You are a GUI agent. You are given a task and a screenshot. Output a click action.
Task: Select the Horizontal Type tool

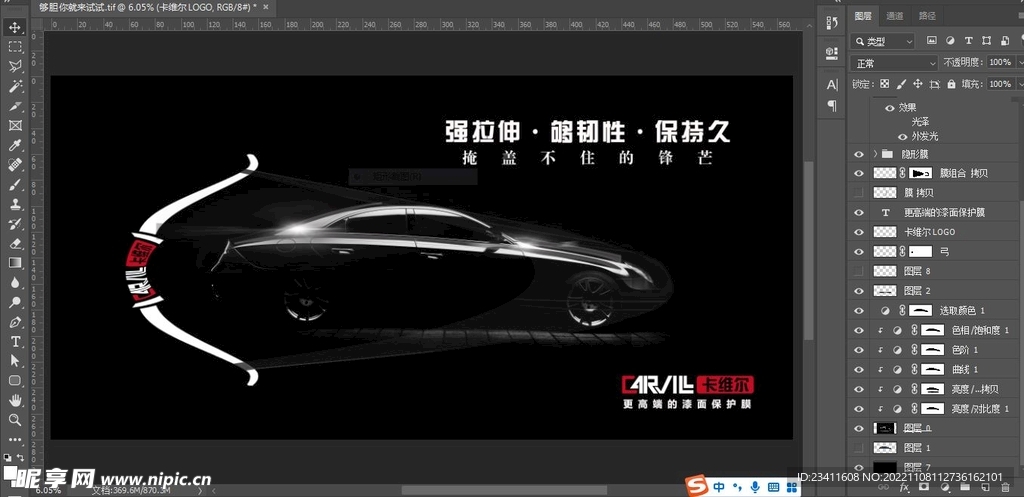pyautogui.click(x=15, y=341)
